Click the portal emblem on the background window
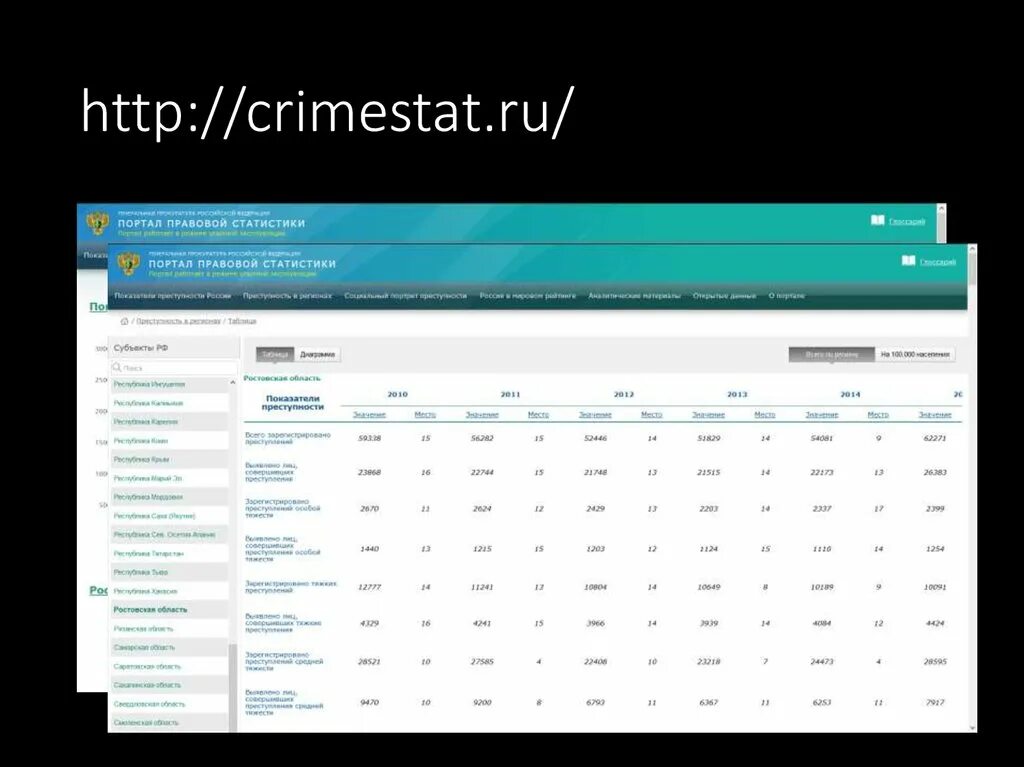This screenshot has width=1024, height=767. pyautogui.click(x=97, y=222)
